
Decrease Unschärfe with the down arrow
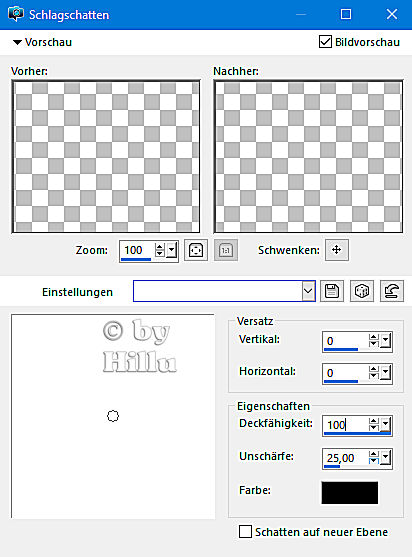[373, 461]
